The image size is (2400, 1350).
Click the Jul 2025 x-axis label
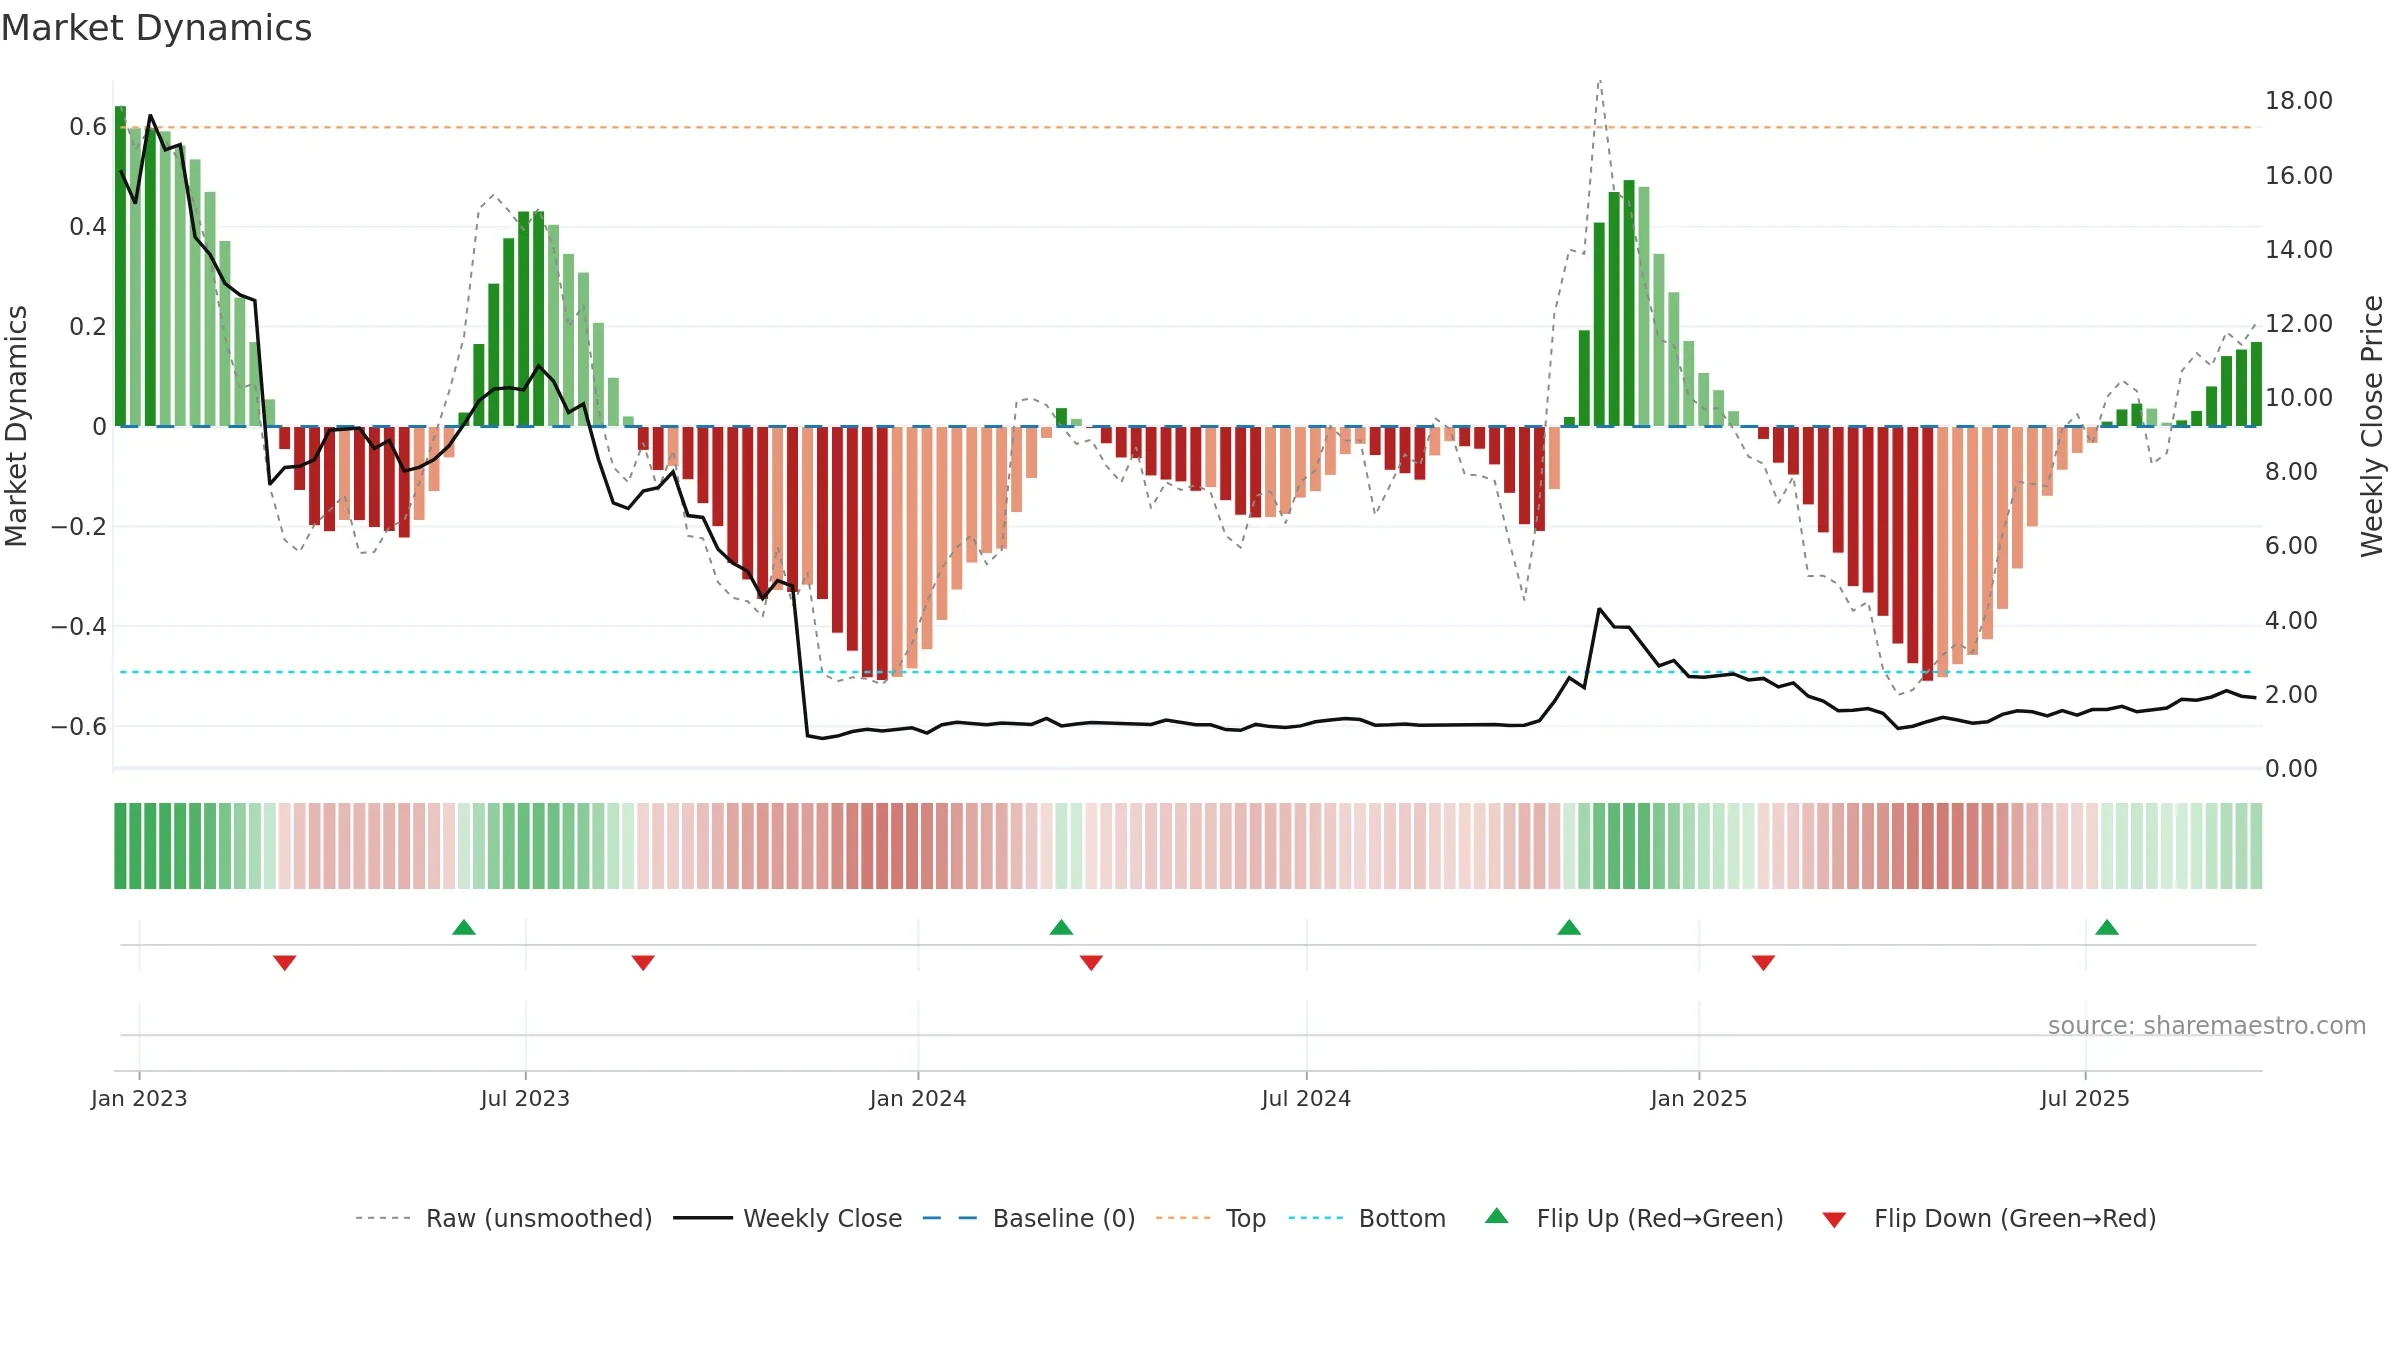2085,1098
